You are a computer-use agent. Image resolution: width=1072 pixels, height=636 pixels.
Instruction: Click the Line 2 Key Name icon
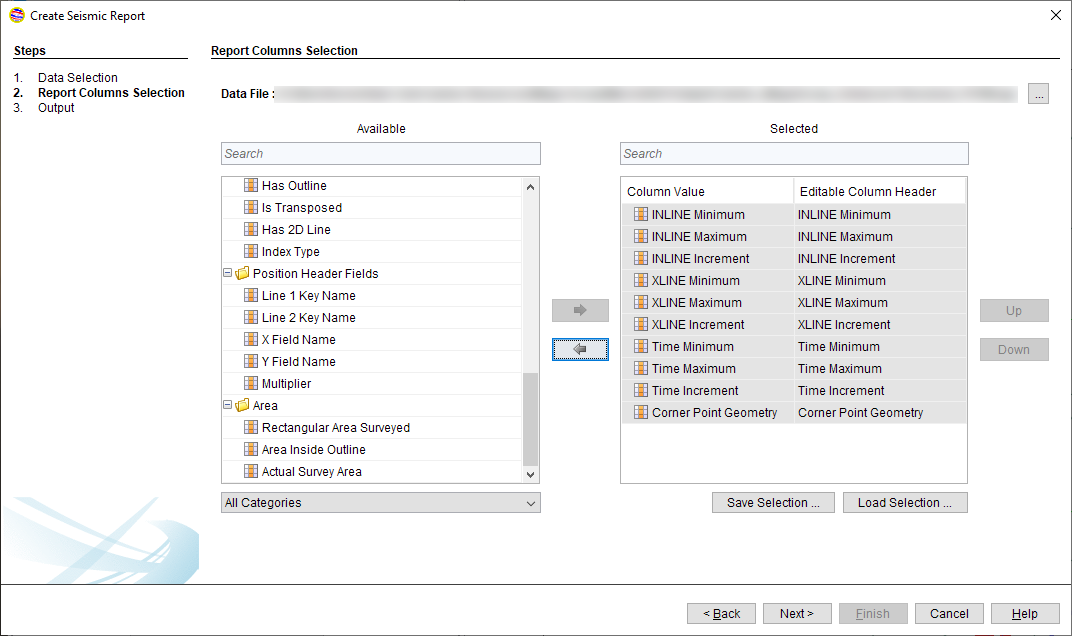251,317
